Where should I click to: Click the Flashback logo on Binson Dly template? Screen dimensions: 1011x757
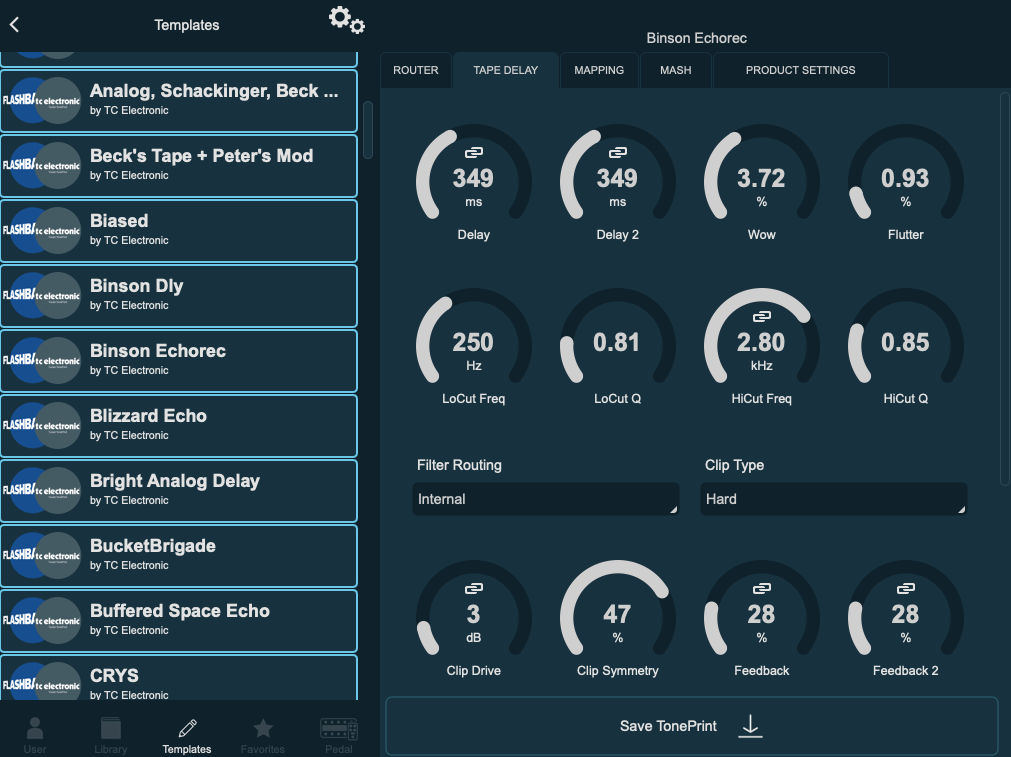[42, 295]
